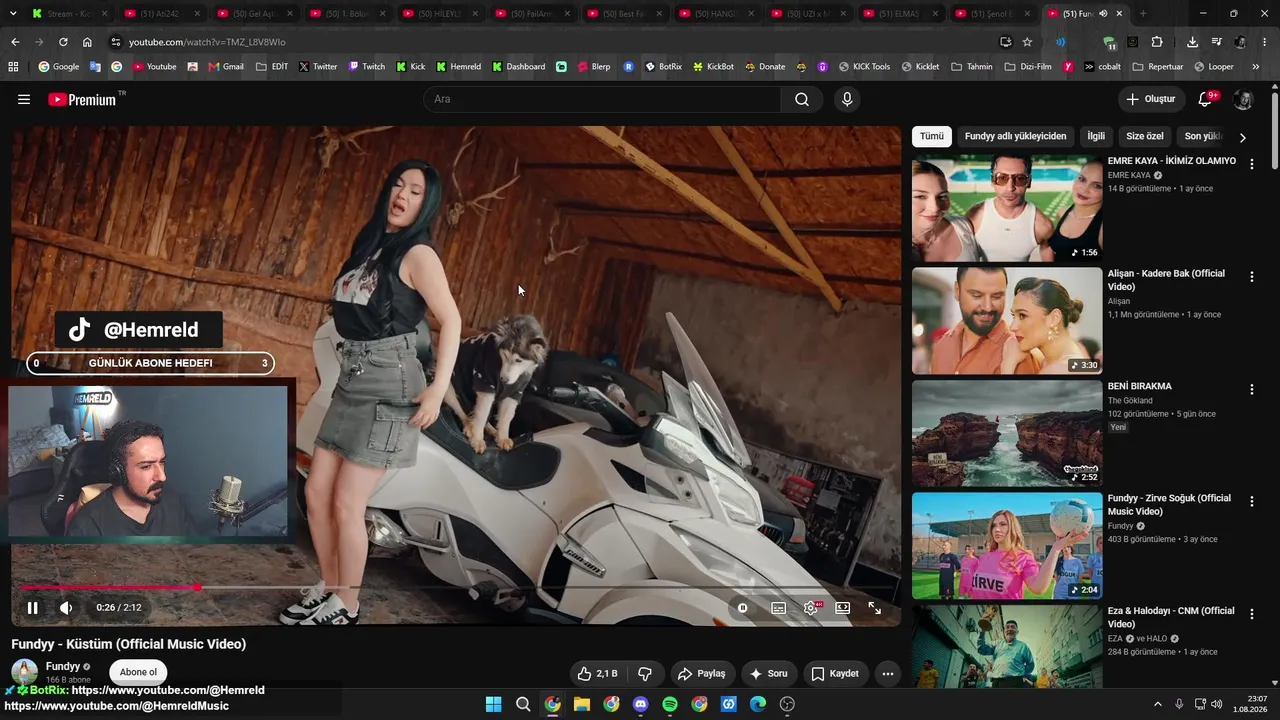Screen dimensions: 1280x720
Task: Open the Kick bookmark
Action: coord(410,67)
